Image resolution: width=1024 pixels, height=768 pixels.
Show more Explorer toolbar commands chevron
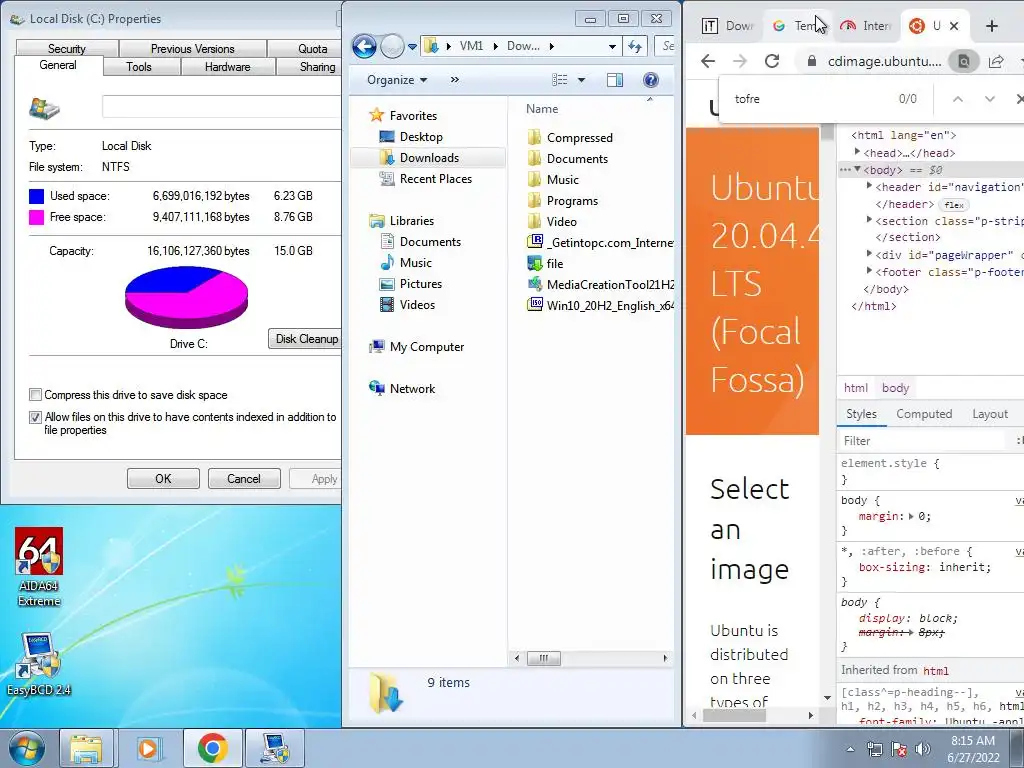(455, 80)
